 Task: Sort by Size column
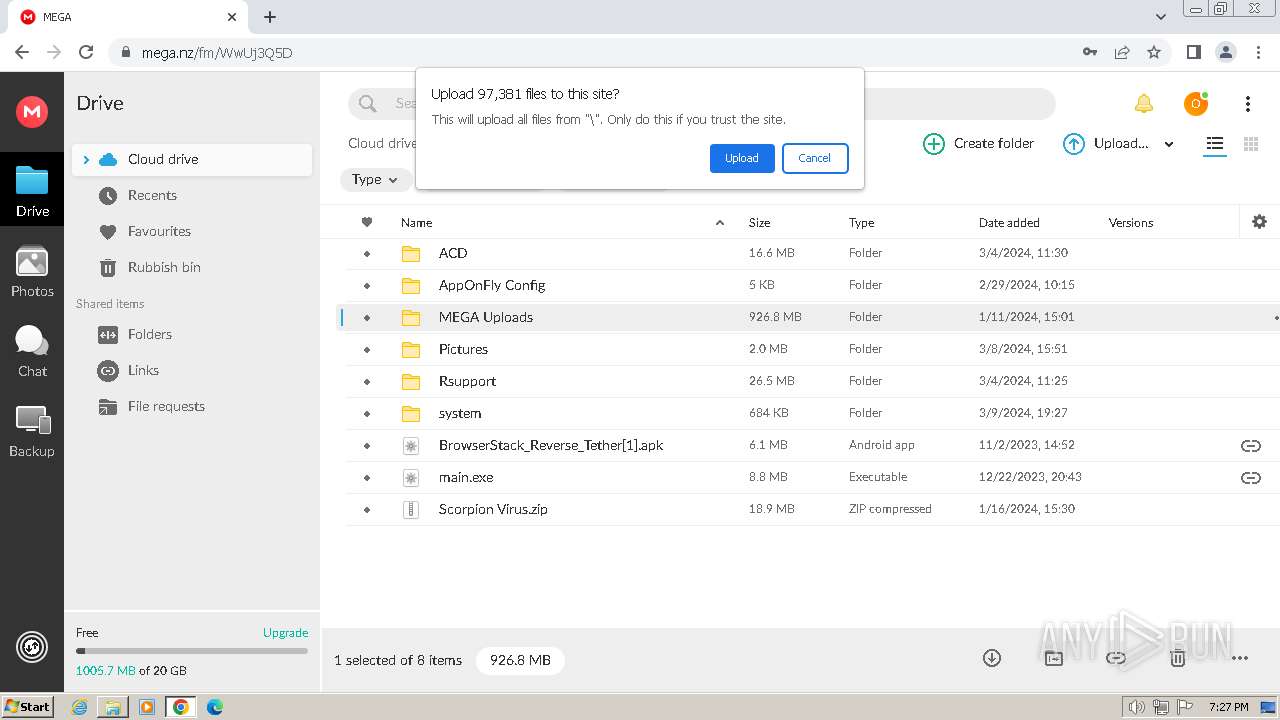759,223
